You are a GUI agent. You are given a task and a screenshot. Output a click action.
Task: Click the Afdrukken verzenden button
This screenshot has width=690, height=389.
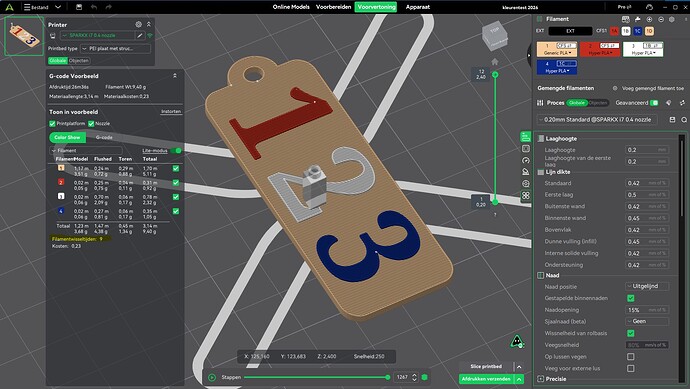coord(486,379)
